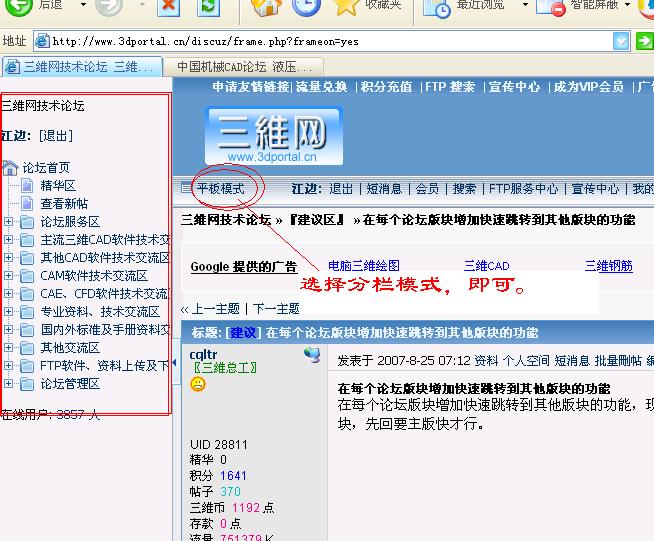
Task: Open the Back button history dropdown arrow
Action: (83, 5)
